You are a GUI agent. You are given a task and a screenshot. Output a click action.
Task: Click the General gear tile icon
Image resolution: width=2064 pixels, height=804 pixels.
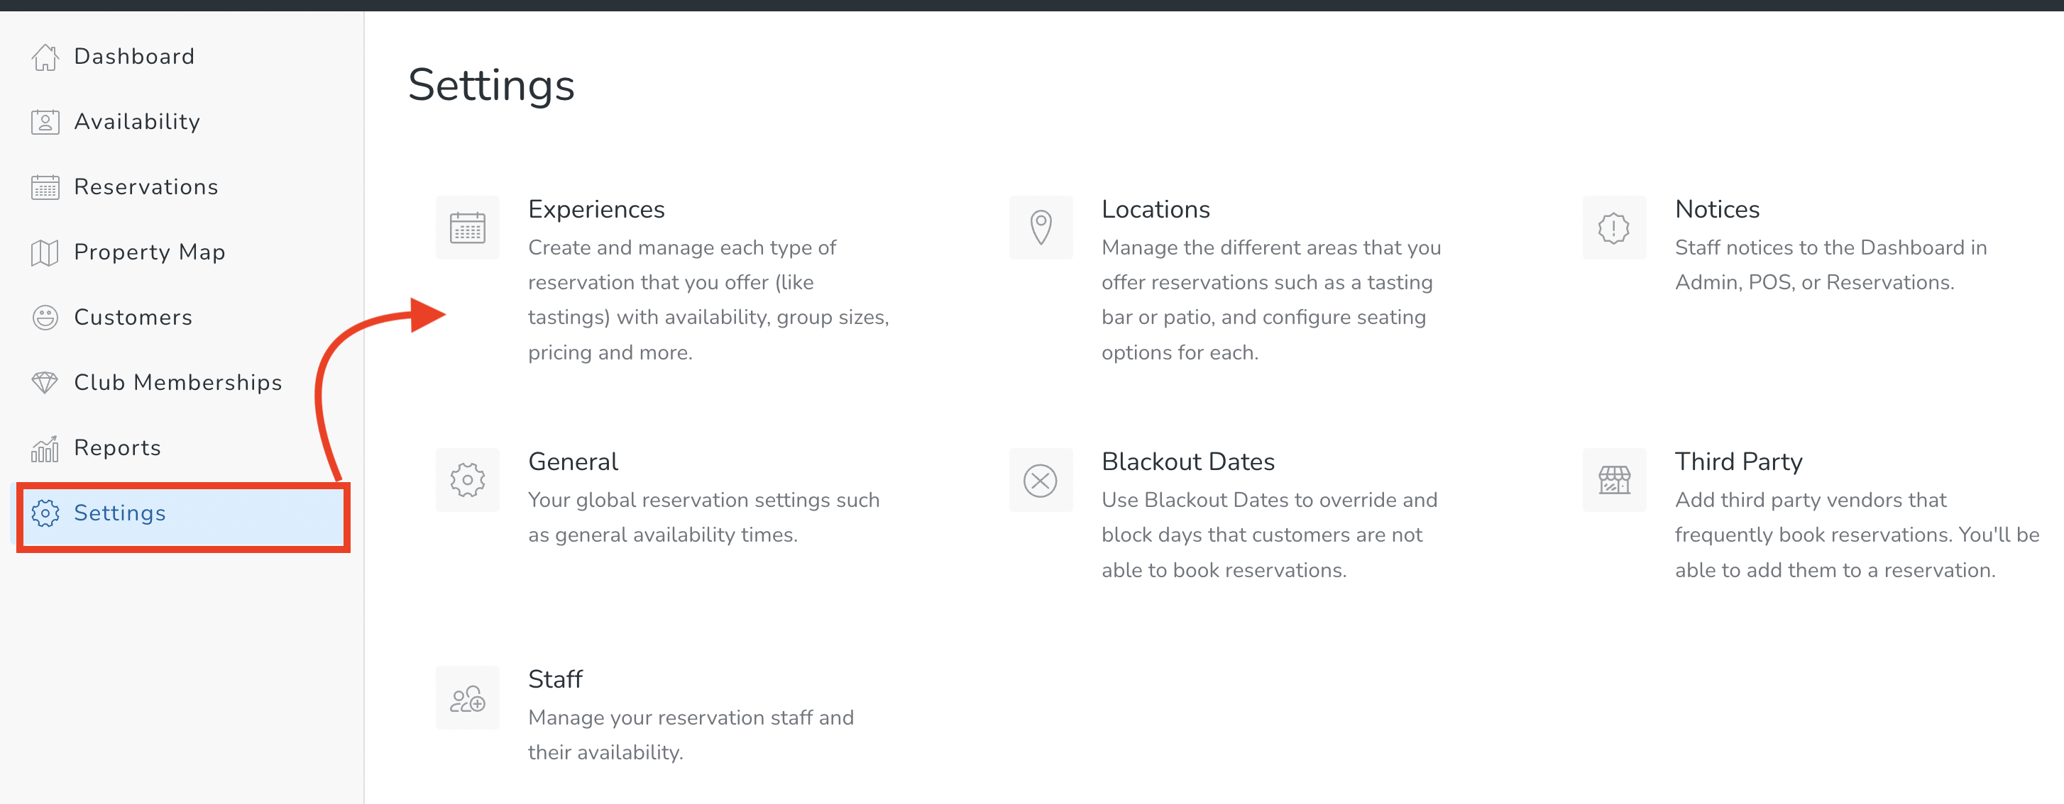point(467,480)
